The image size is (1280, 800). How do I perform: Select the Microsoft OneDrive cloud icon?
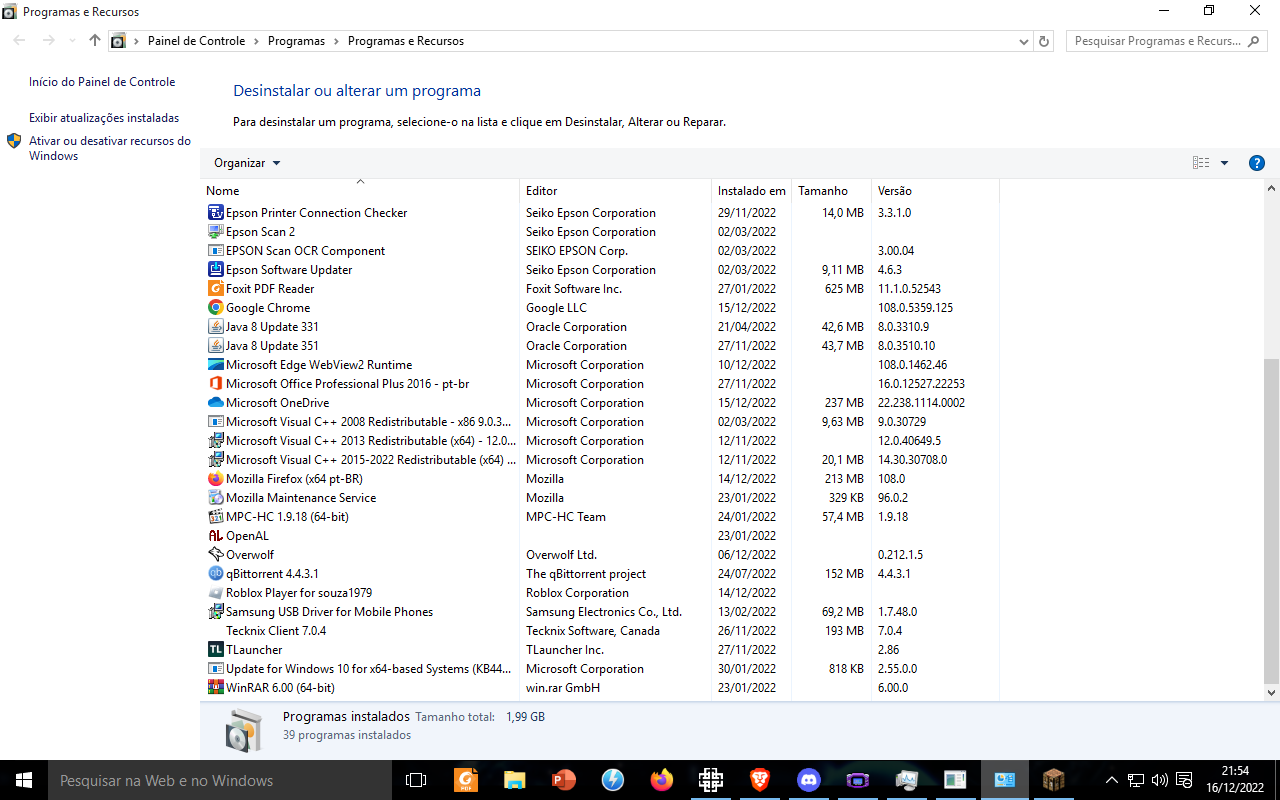[215, 402]
